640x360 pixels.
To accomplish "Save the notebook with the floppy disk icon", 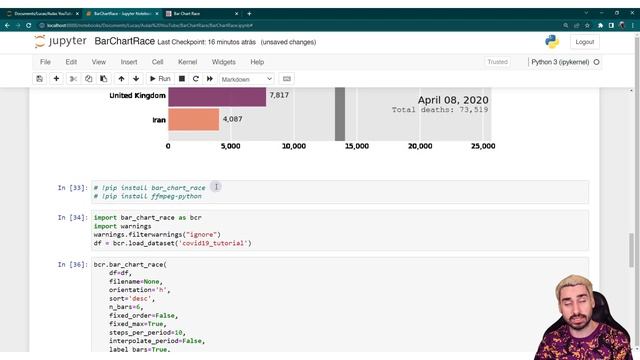I will (40, 79).
